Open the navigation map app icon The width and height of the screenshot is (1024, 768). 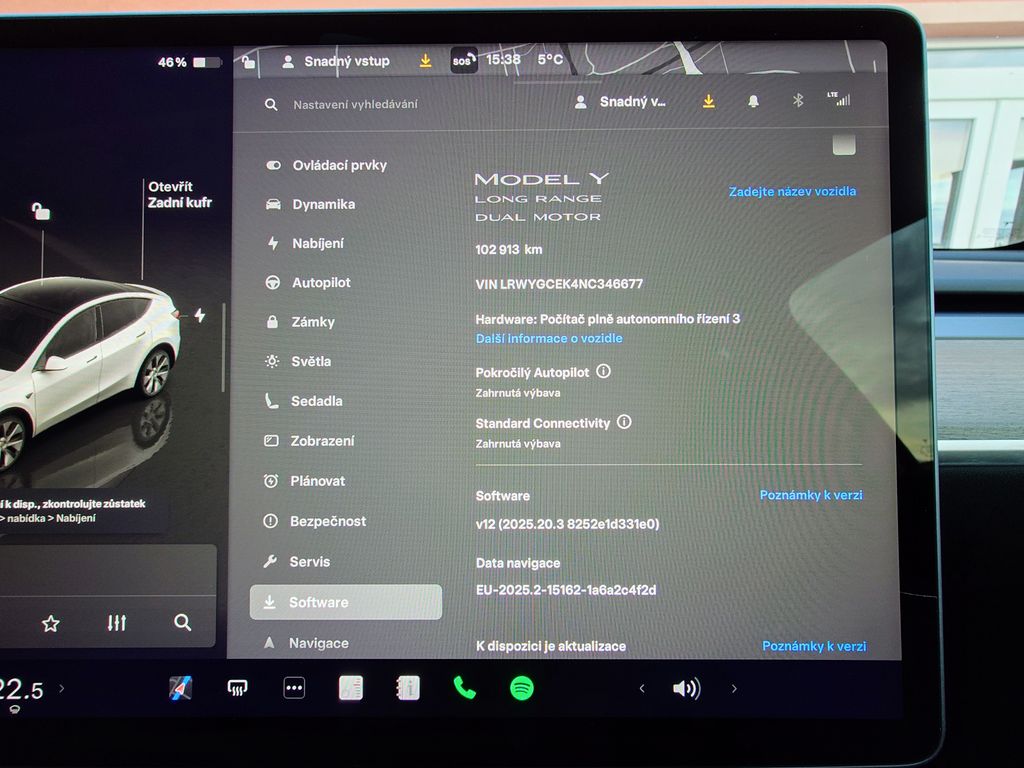pos(180,688)
